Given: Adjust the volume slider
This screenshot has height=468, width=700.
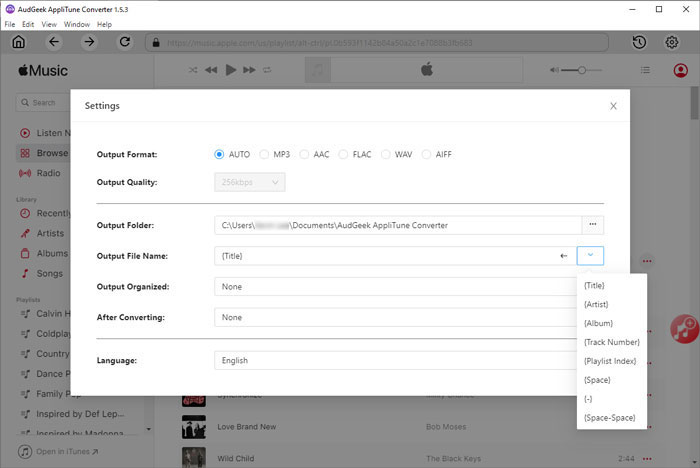Looking at the screenshot, I should pyautogui.click(x=582, y=70).
